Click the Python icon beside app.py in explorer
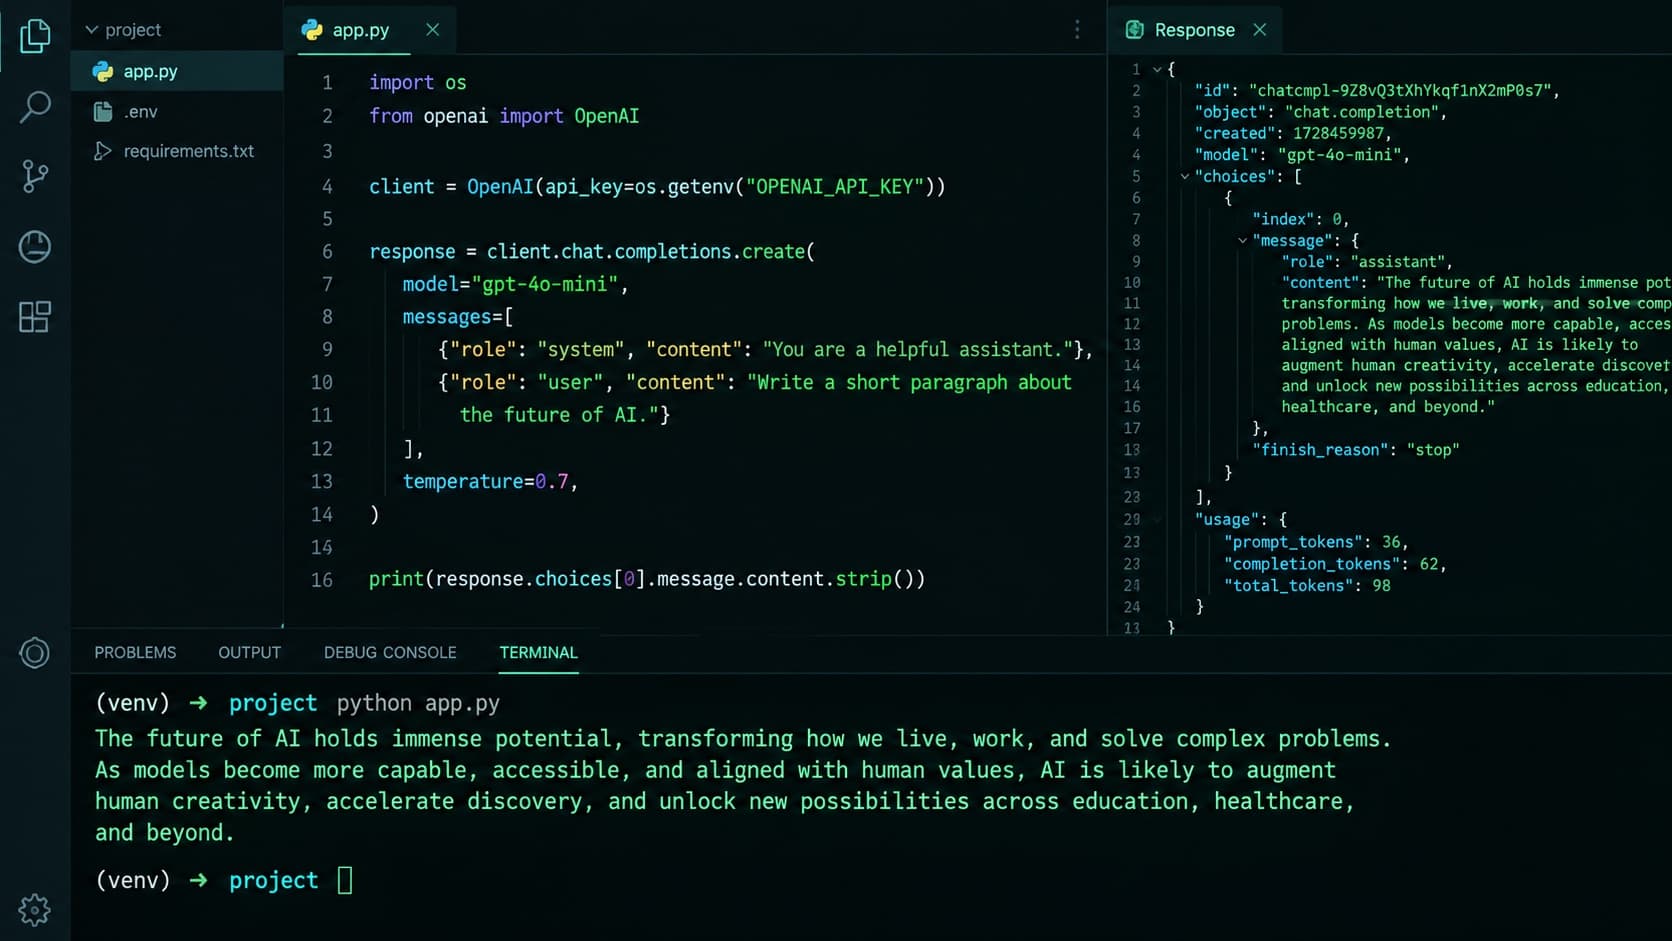 tap(102, 71)
